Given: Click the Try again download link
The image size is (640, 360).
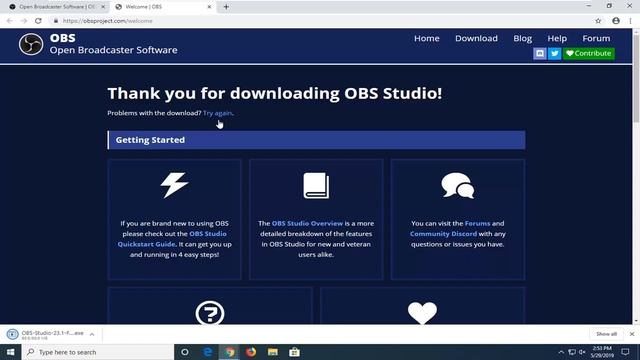Looking at the screenshot, I should click(217, 113).
